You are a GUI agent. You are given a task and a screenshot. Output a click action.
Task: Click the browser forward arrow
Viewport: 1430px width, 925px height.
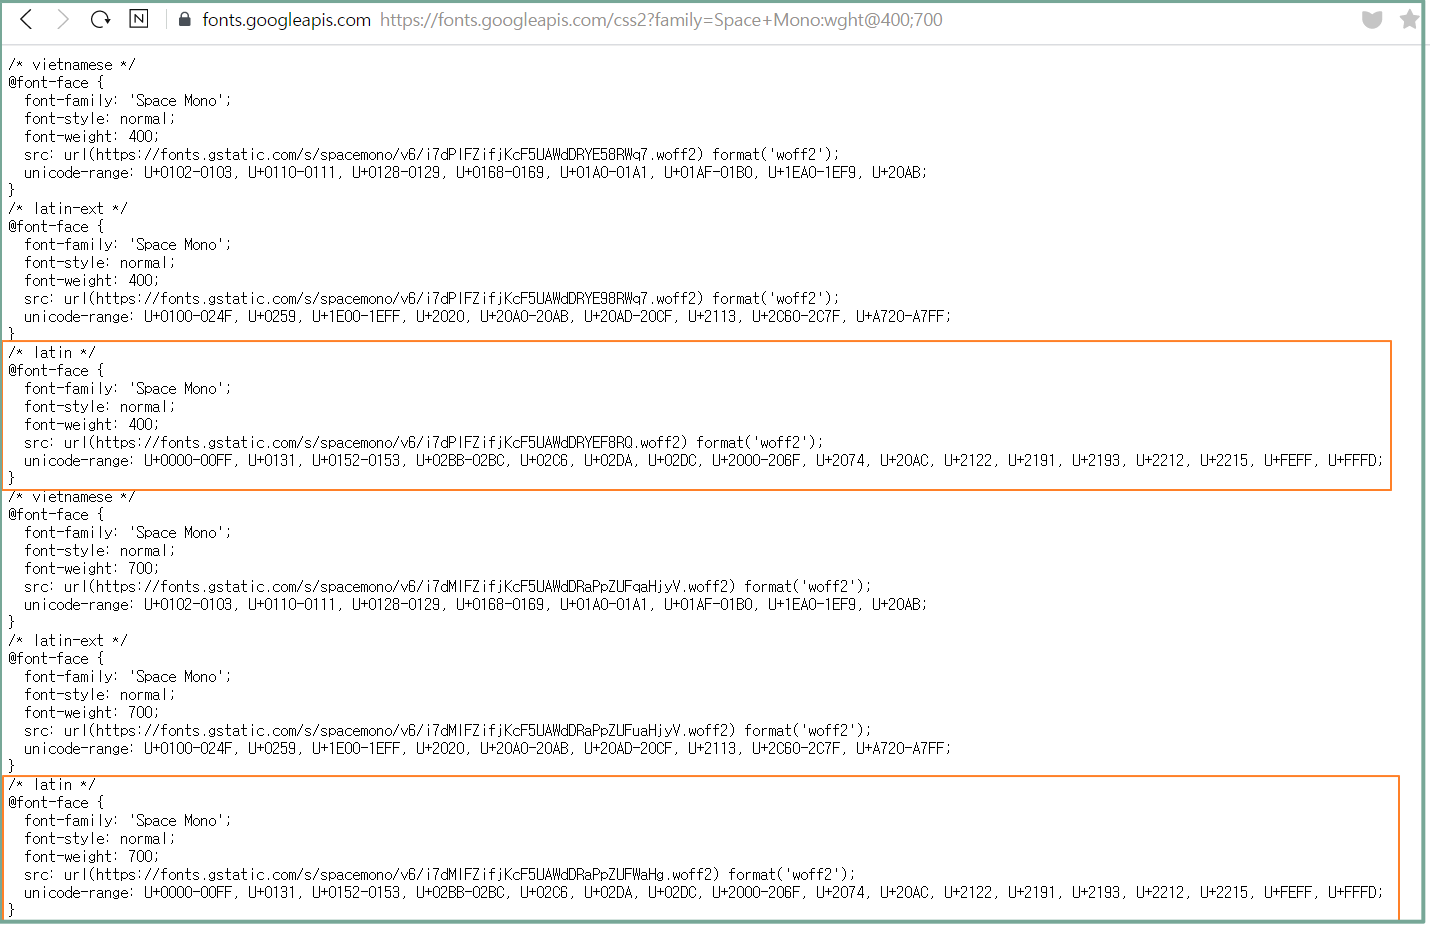point(63,19)
